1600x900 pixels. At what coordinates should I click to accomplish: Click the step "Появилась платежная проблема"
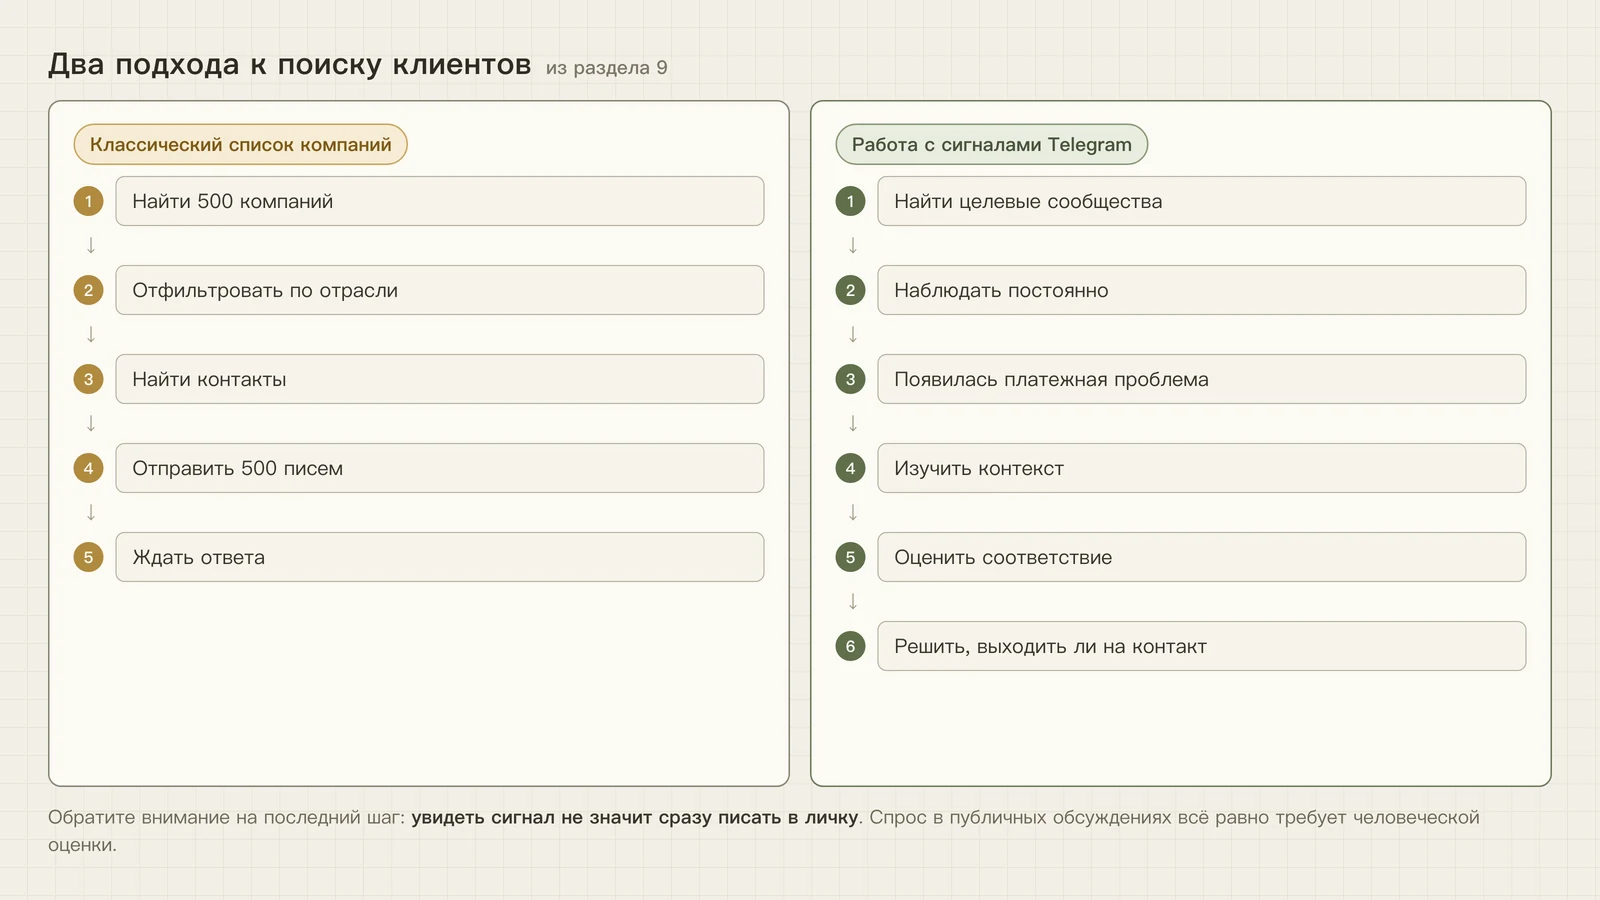point(1202,379)
